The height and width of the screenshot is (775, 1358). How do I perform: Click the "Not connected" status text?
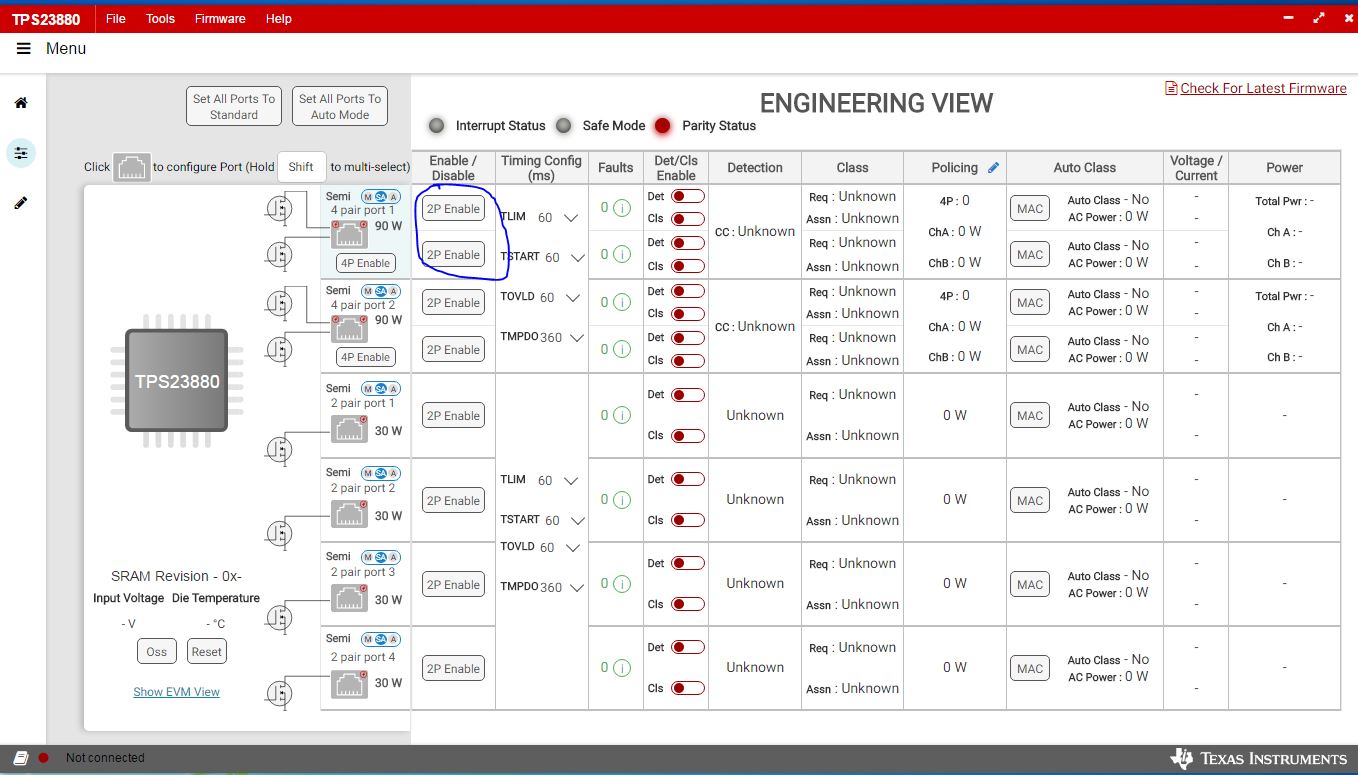tap(105, 758)
